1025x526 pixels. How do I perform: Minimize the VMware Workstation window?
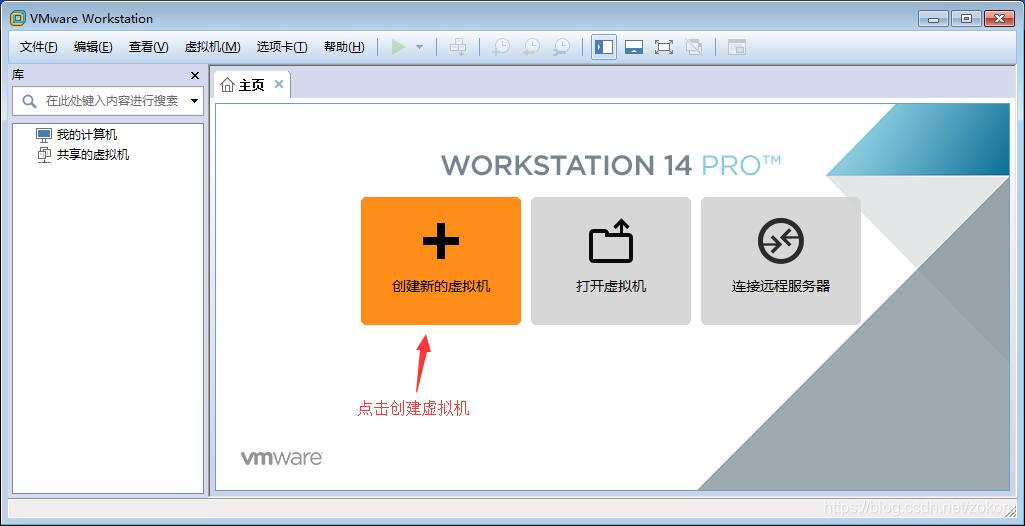(933, 19)
